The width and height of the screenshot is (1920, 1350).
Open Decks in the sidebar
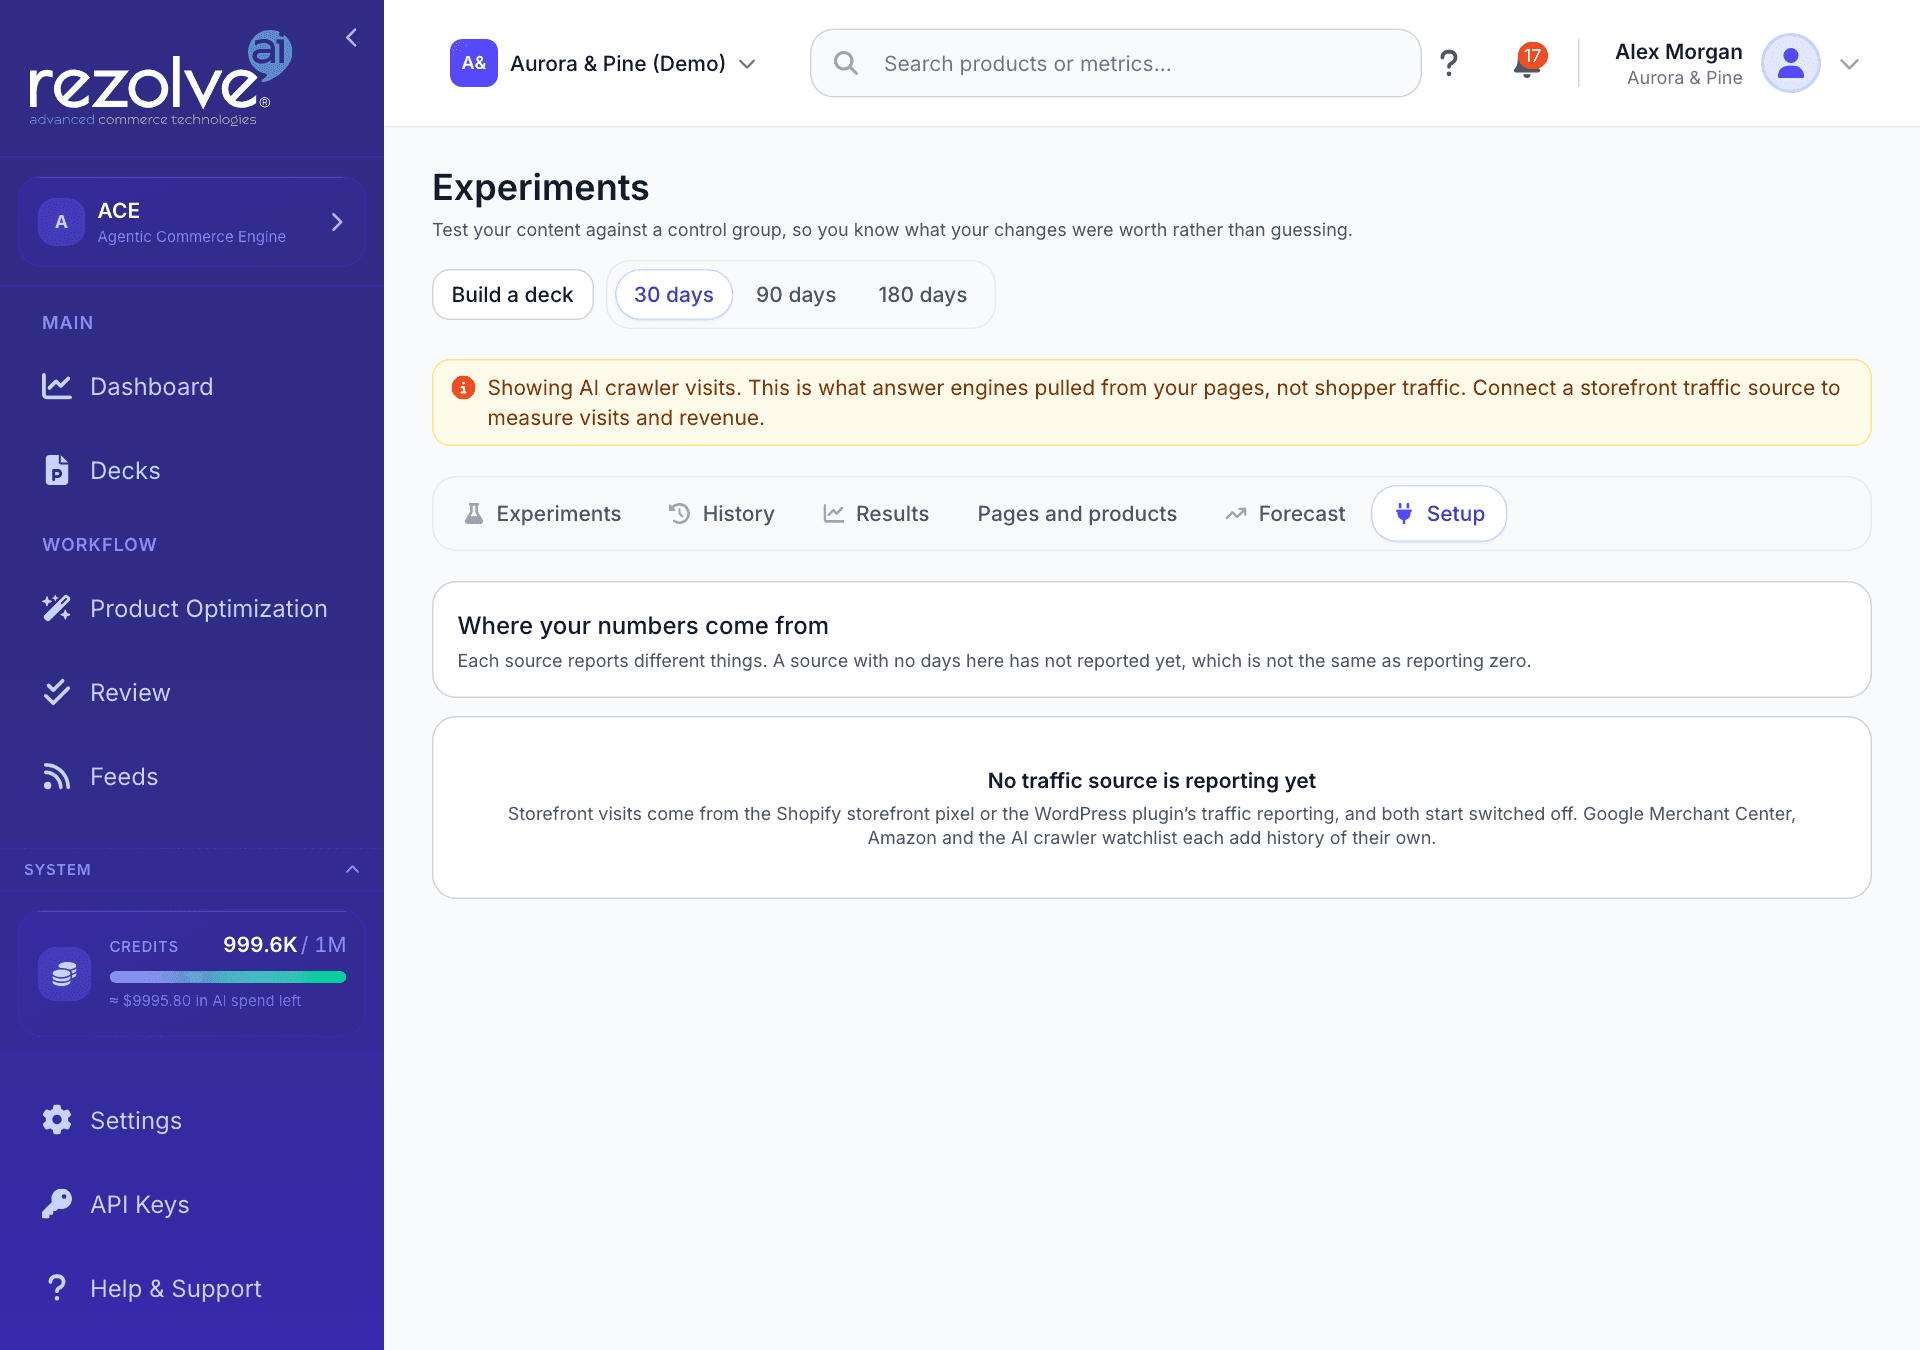192,470
